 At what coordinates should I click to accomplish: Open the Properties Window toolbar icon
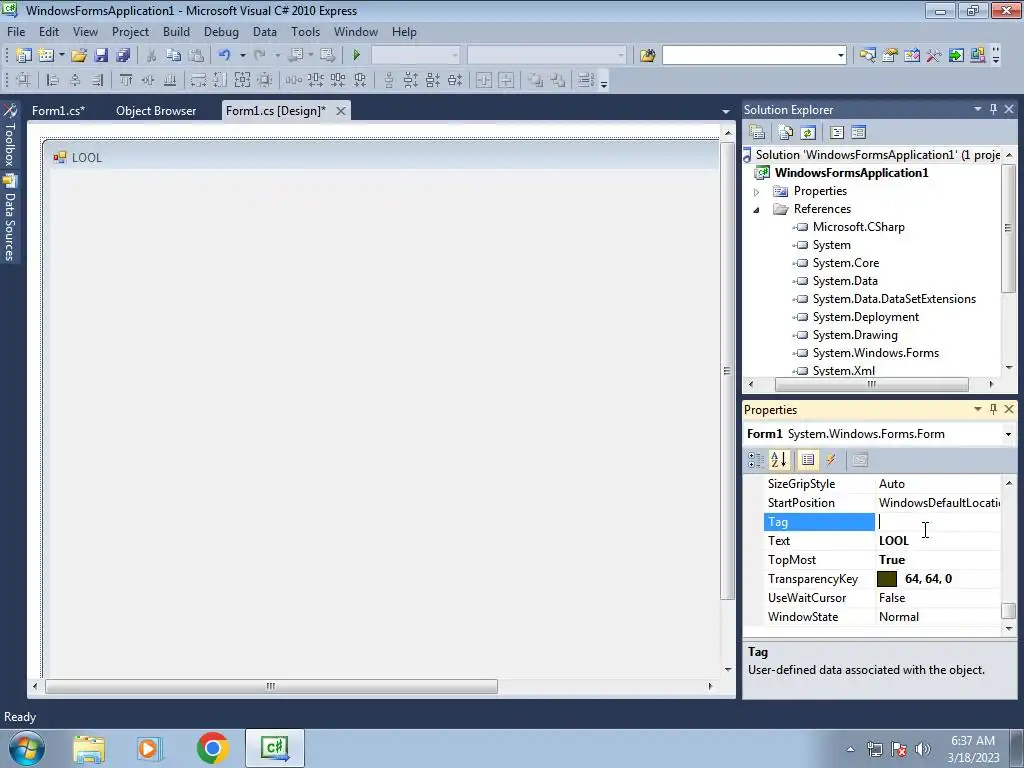pos(889,56)
